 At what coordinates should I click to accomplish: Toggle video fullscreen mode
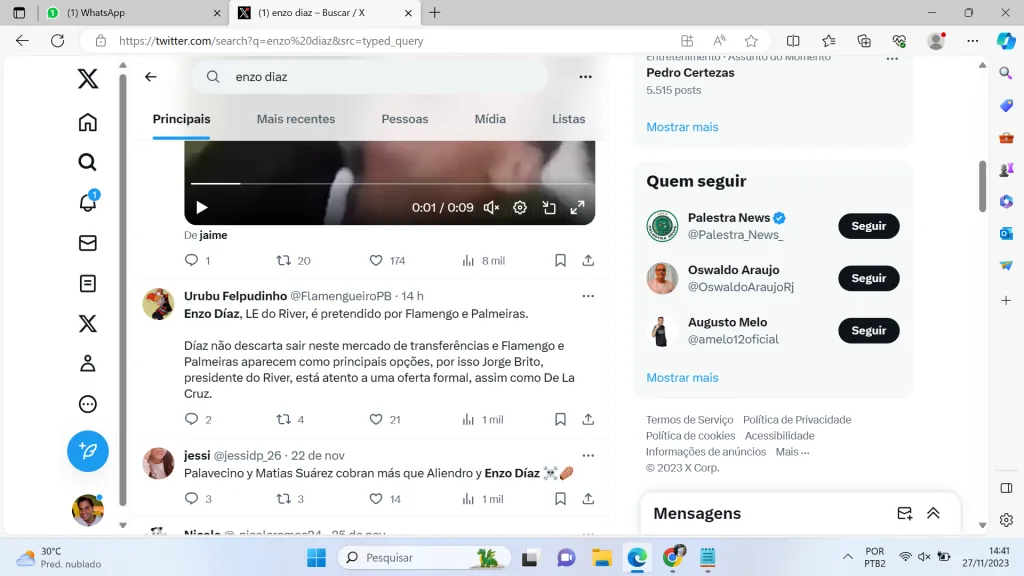click(577, 208)
